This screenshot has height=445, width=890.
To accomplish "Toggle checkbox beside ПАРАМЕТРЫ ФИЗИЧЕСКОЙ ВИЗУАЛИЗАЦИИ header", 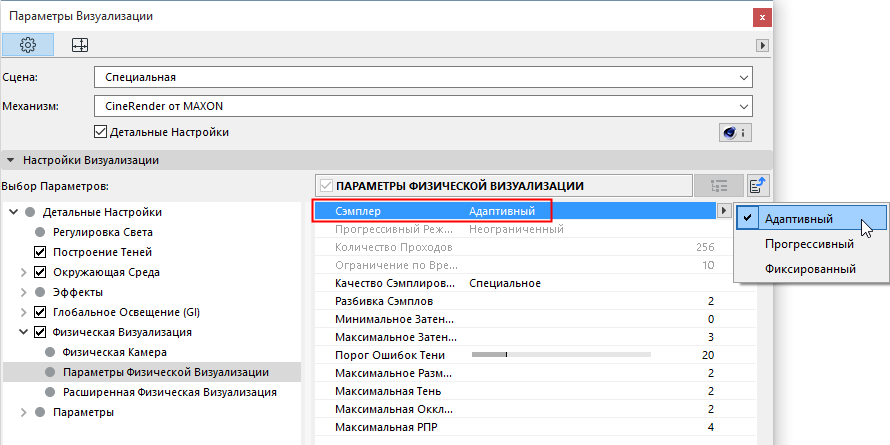I will pos(326,186).
